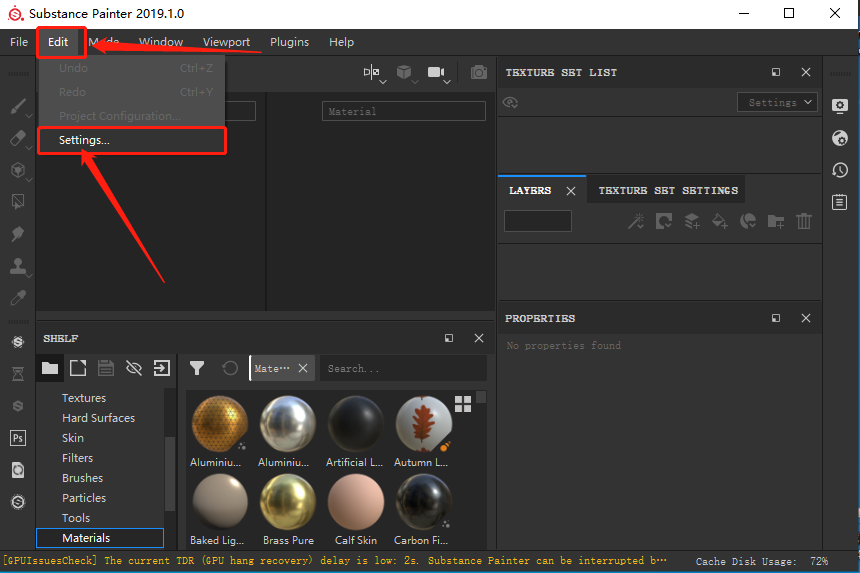Click the Shelf import resources icon
The width and height of the screenshot is (860, 573).
tap(162, 368)
